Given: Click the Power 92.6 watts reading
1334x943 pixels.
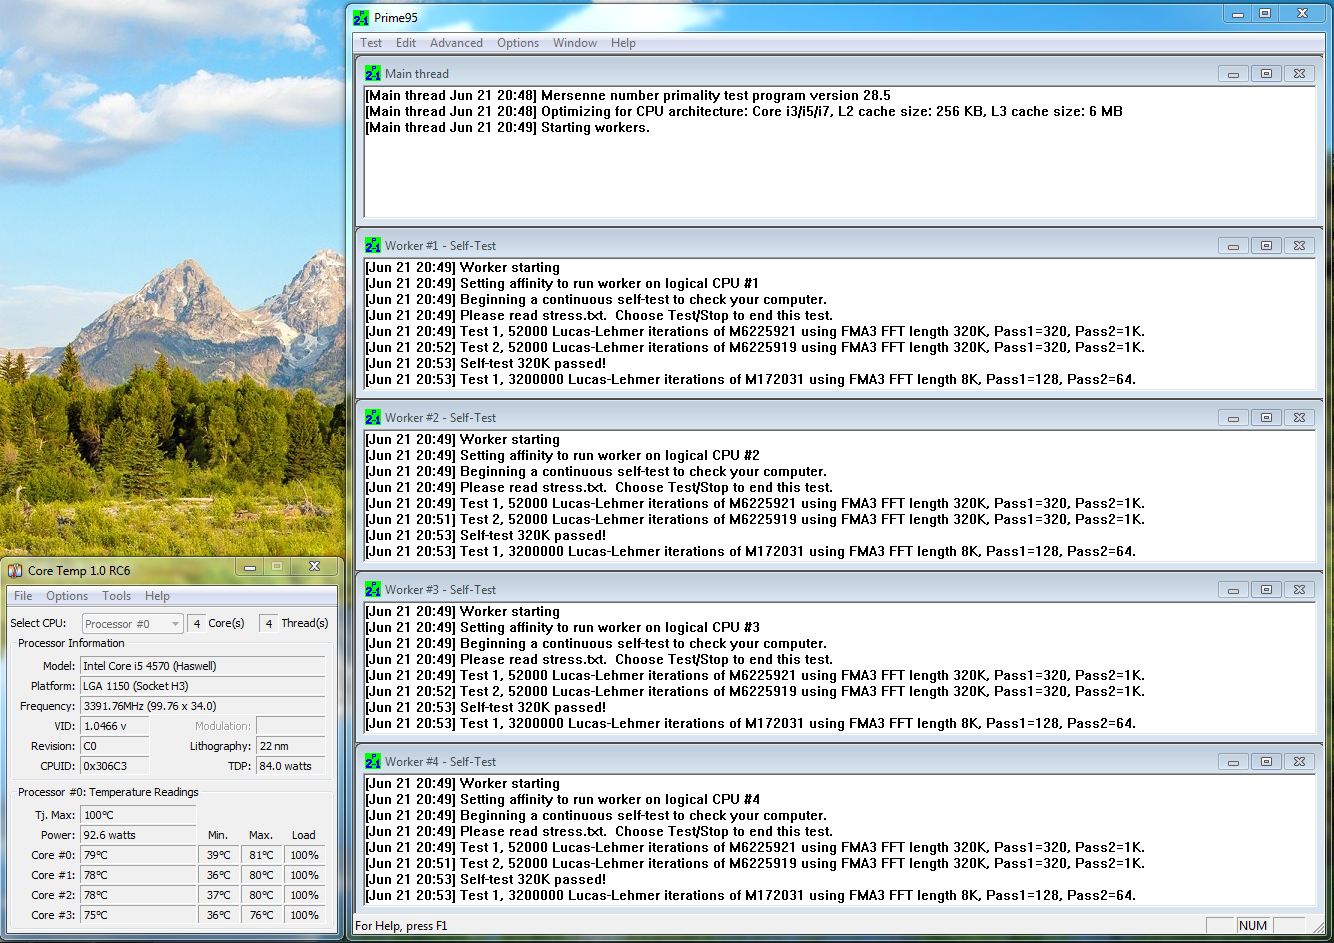Looking at the screenshot, I should coord(138,835).
